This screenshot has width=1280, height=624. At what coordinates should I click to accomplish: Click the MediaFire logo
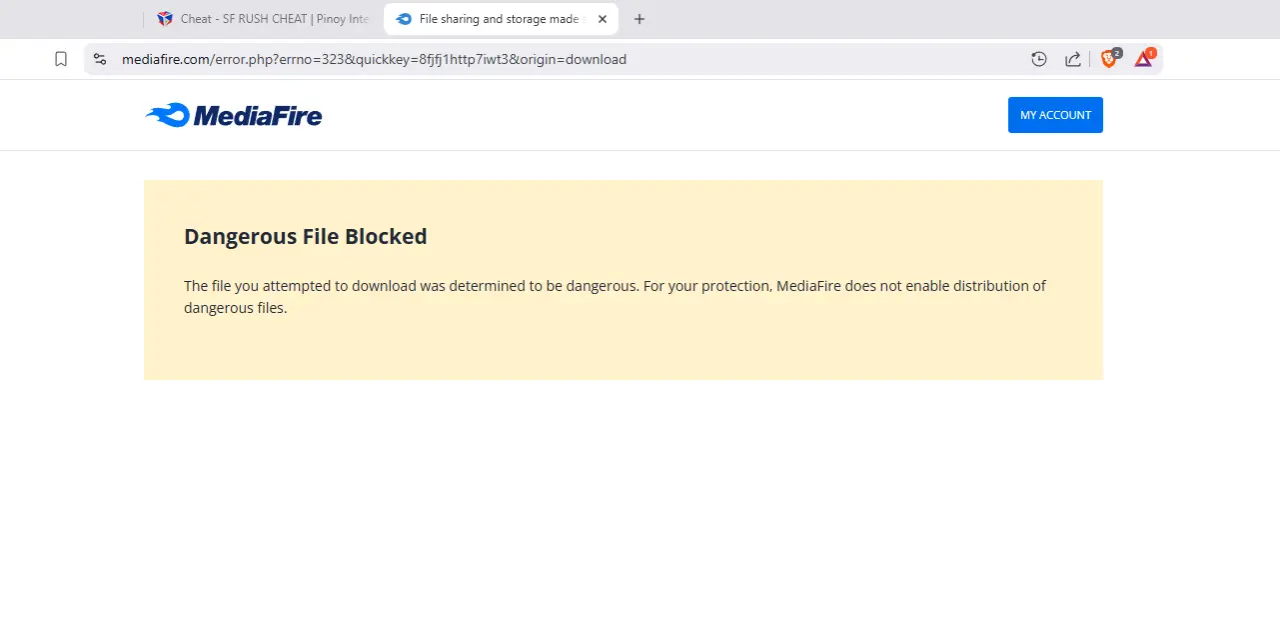[x=234, y=116]
